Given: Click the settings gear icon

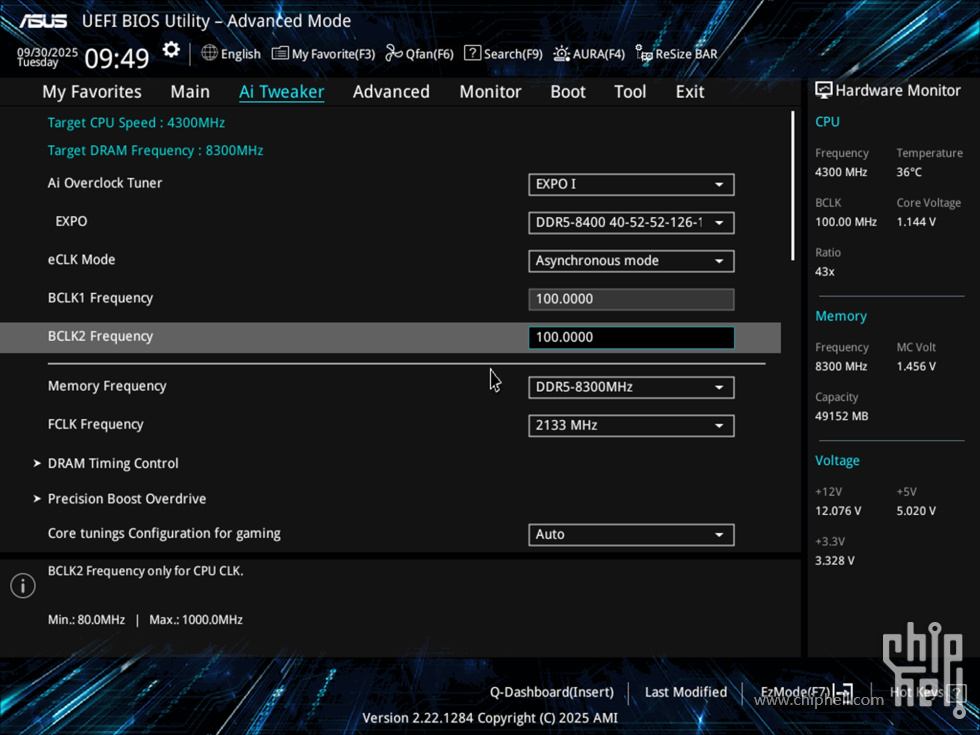Looking at the screenshot, I should coord(171,50).
